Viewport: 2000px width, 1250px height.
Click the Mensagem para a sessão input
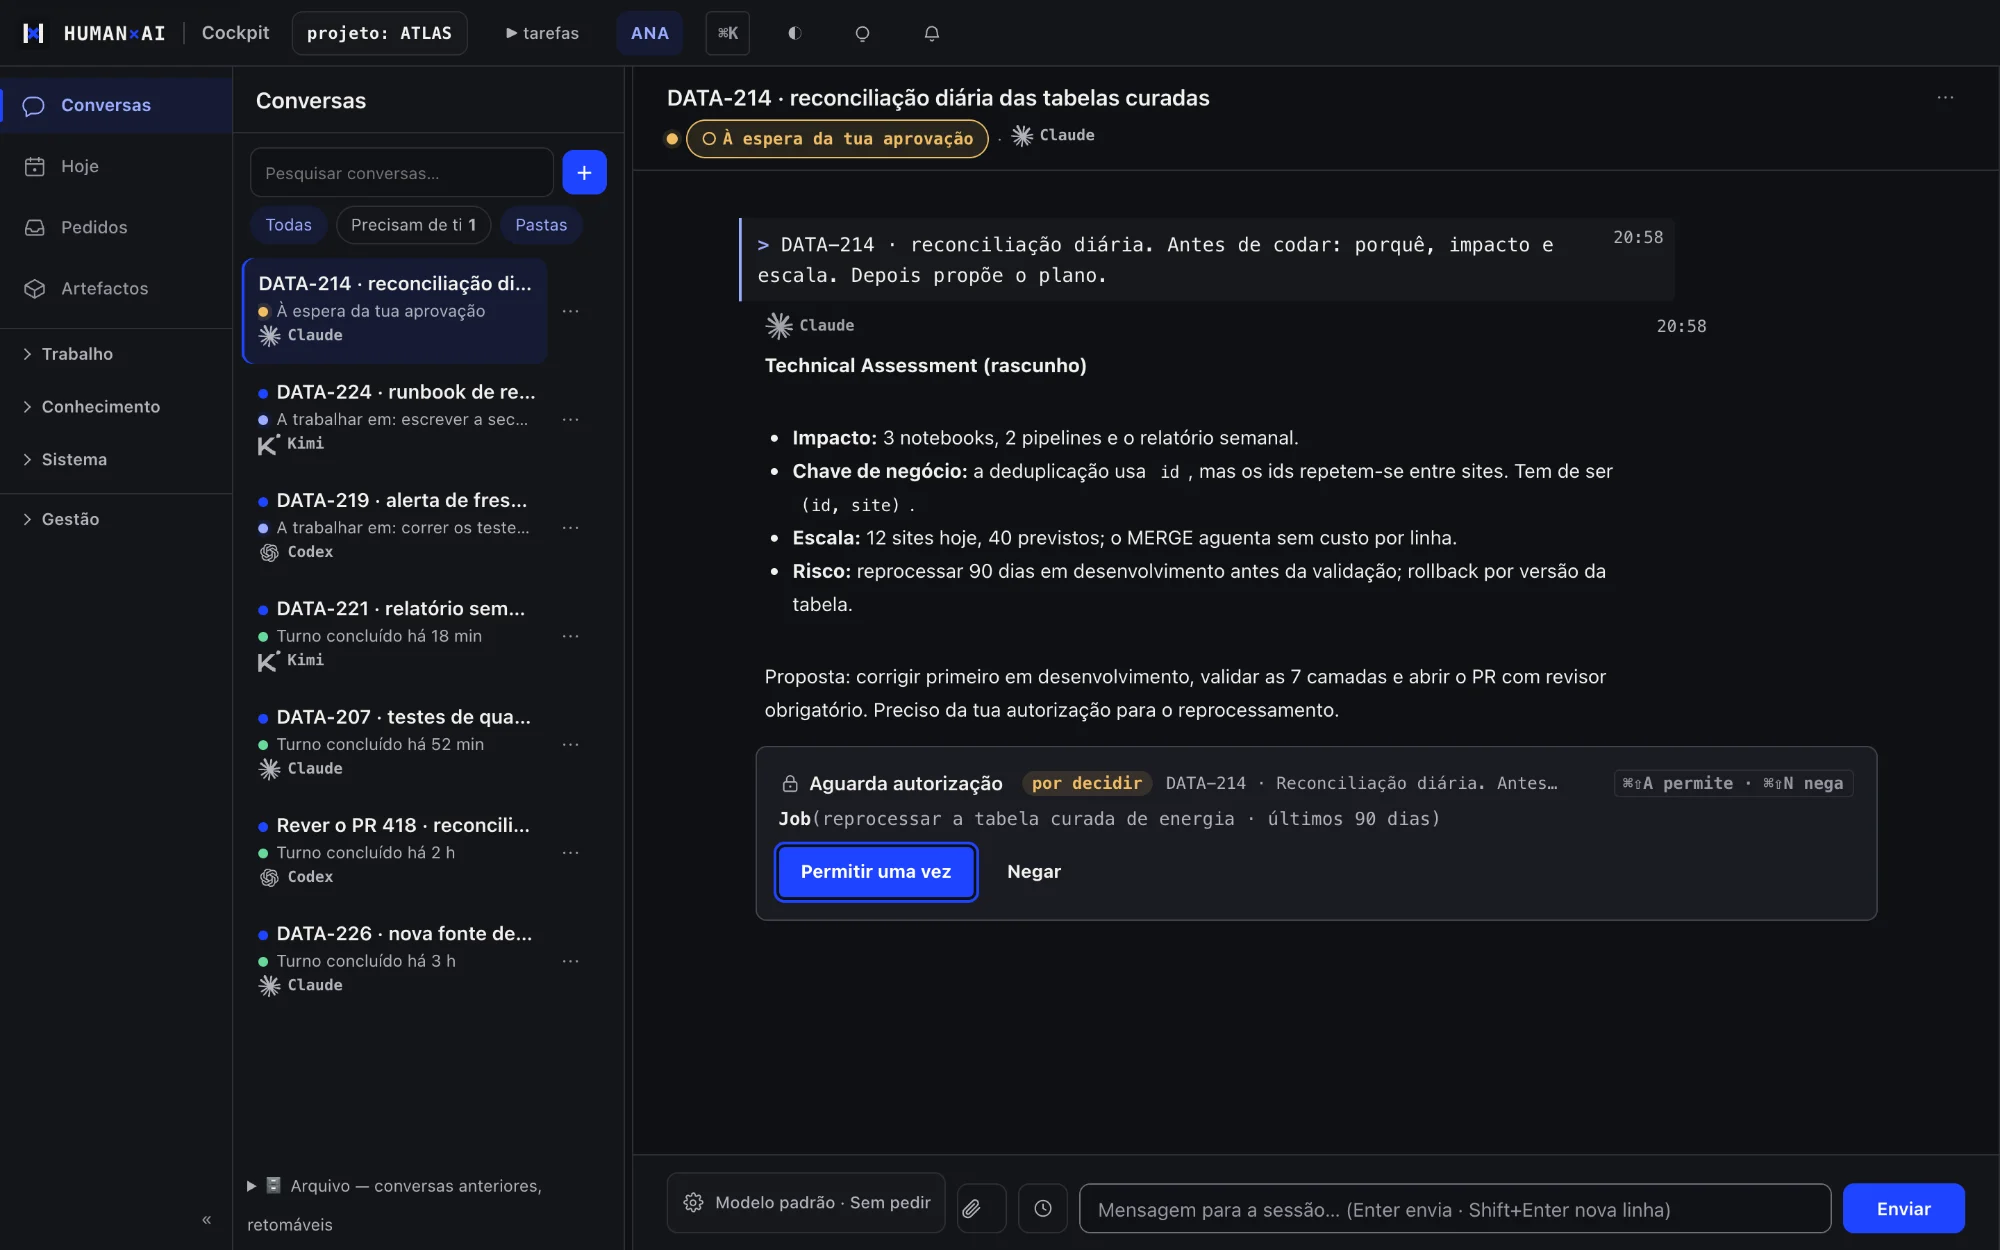[x=1455, y=1209]
